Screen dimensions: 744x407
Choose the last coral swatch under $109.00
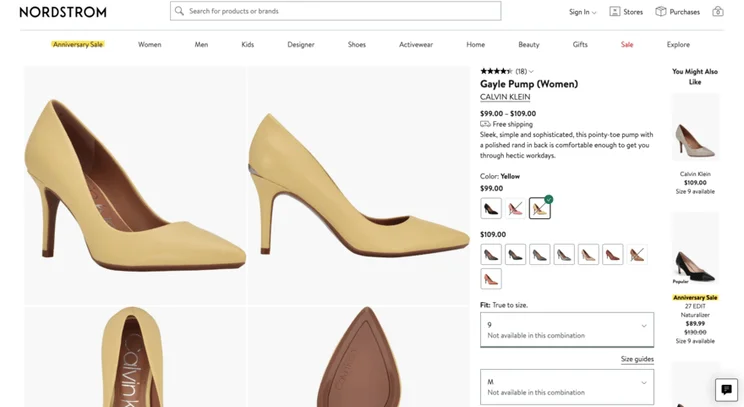point(491,278)
